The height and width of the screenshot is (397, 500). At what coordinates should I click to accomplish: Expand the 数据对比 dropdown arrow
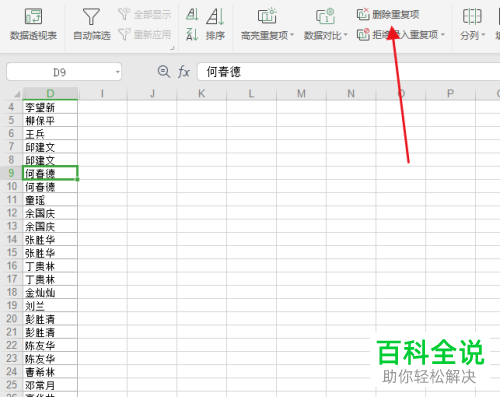(x=345, y=35)
